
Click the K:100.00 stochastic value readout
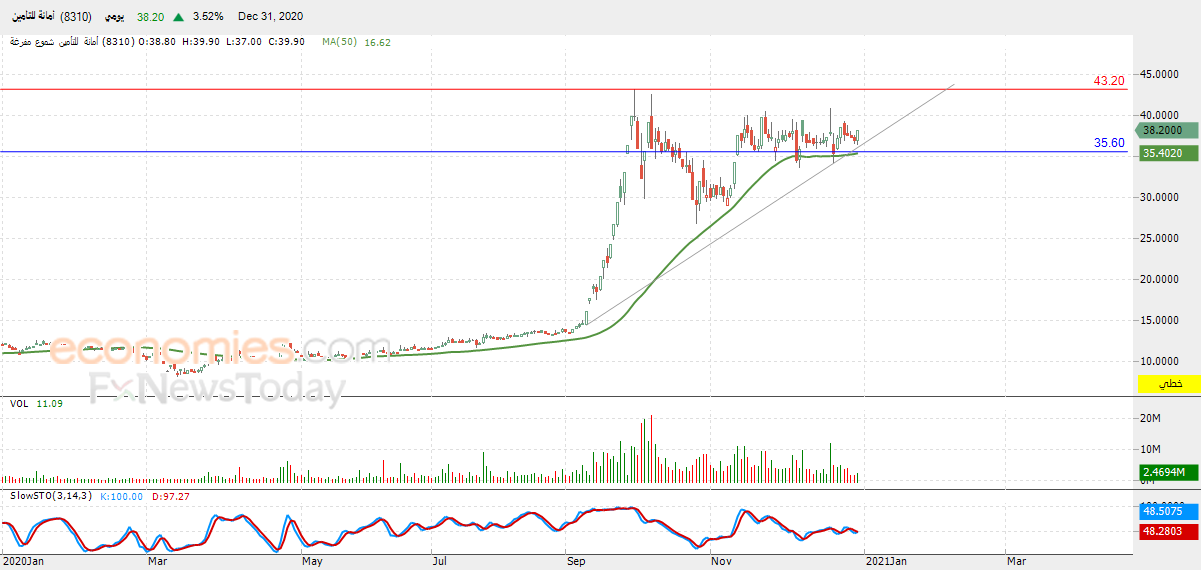[x=122, y=496]
